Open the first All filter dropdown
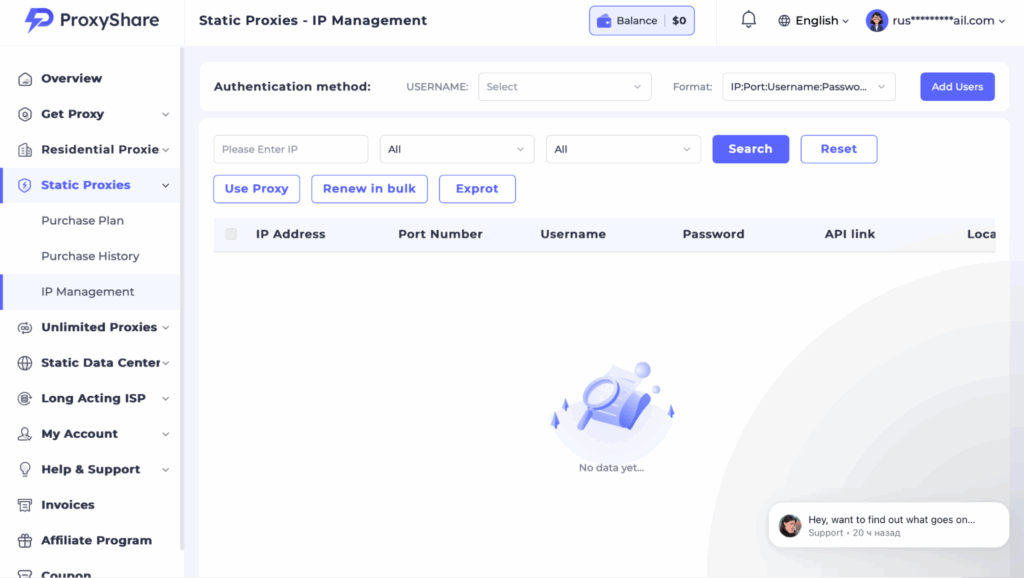This screenshot has height=578, width=1024. 456,149
